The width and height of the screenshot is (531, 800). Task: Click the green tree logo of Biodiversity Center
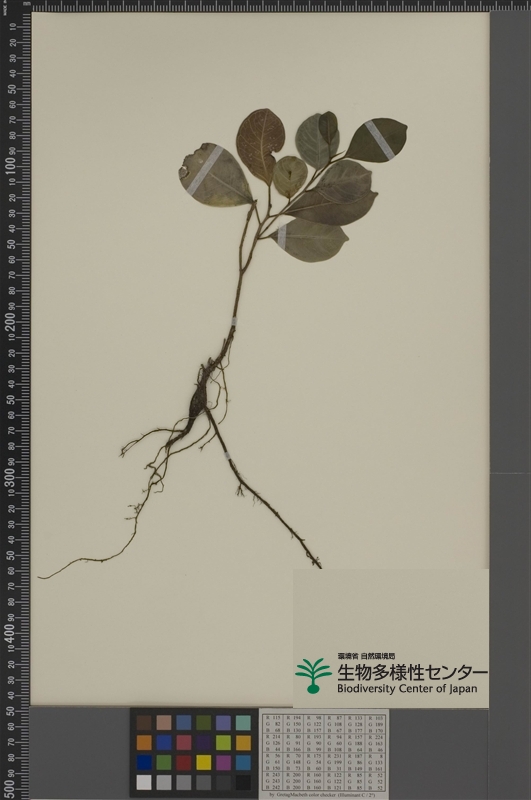click(313, 675)
